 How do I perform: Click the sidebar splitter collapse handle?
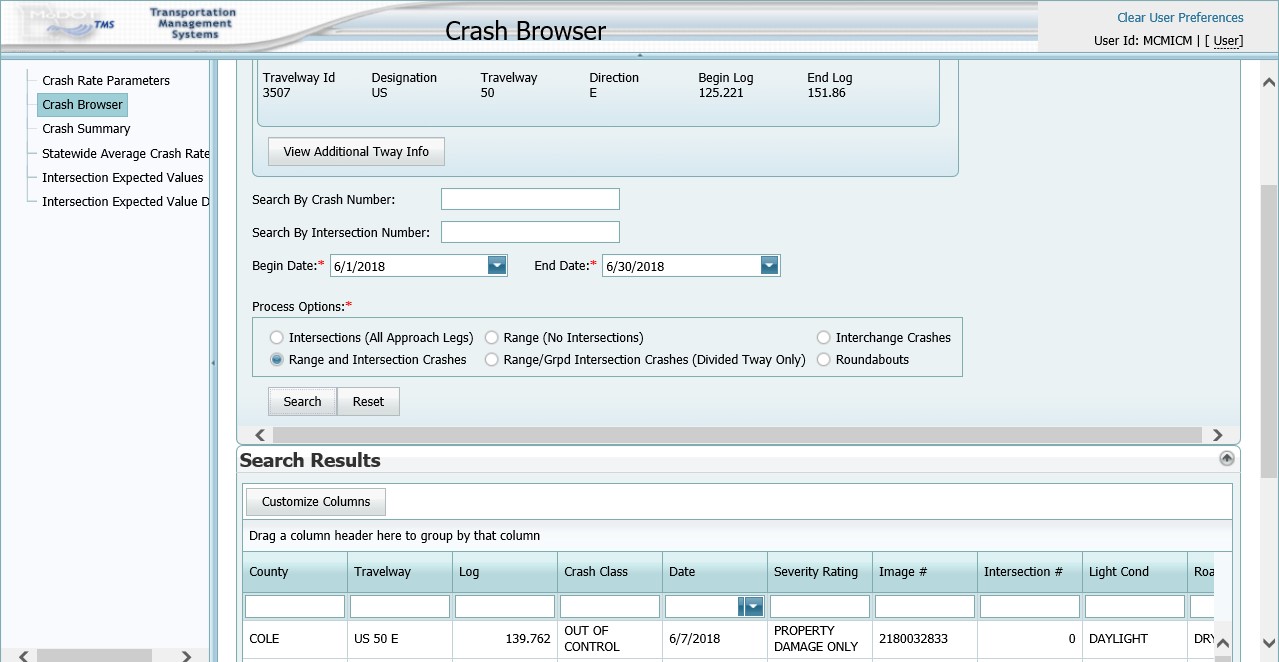tap(213, 363)
